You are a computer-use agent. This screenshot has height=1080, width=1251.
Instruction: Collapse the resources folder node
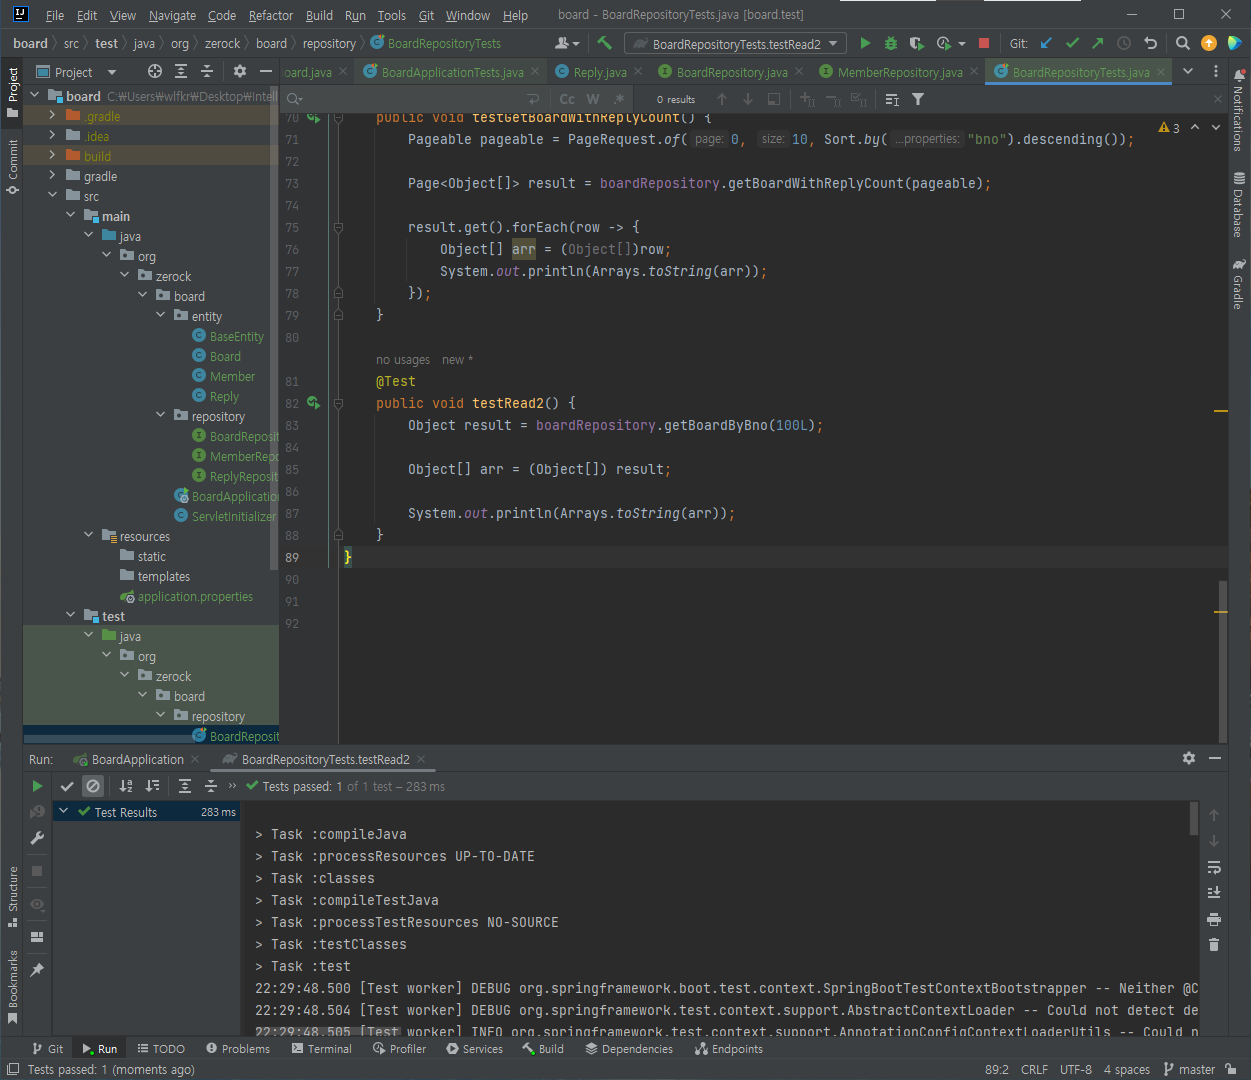pos(89,536)
